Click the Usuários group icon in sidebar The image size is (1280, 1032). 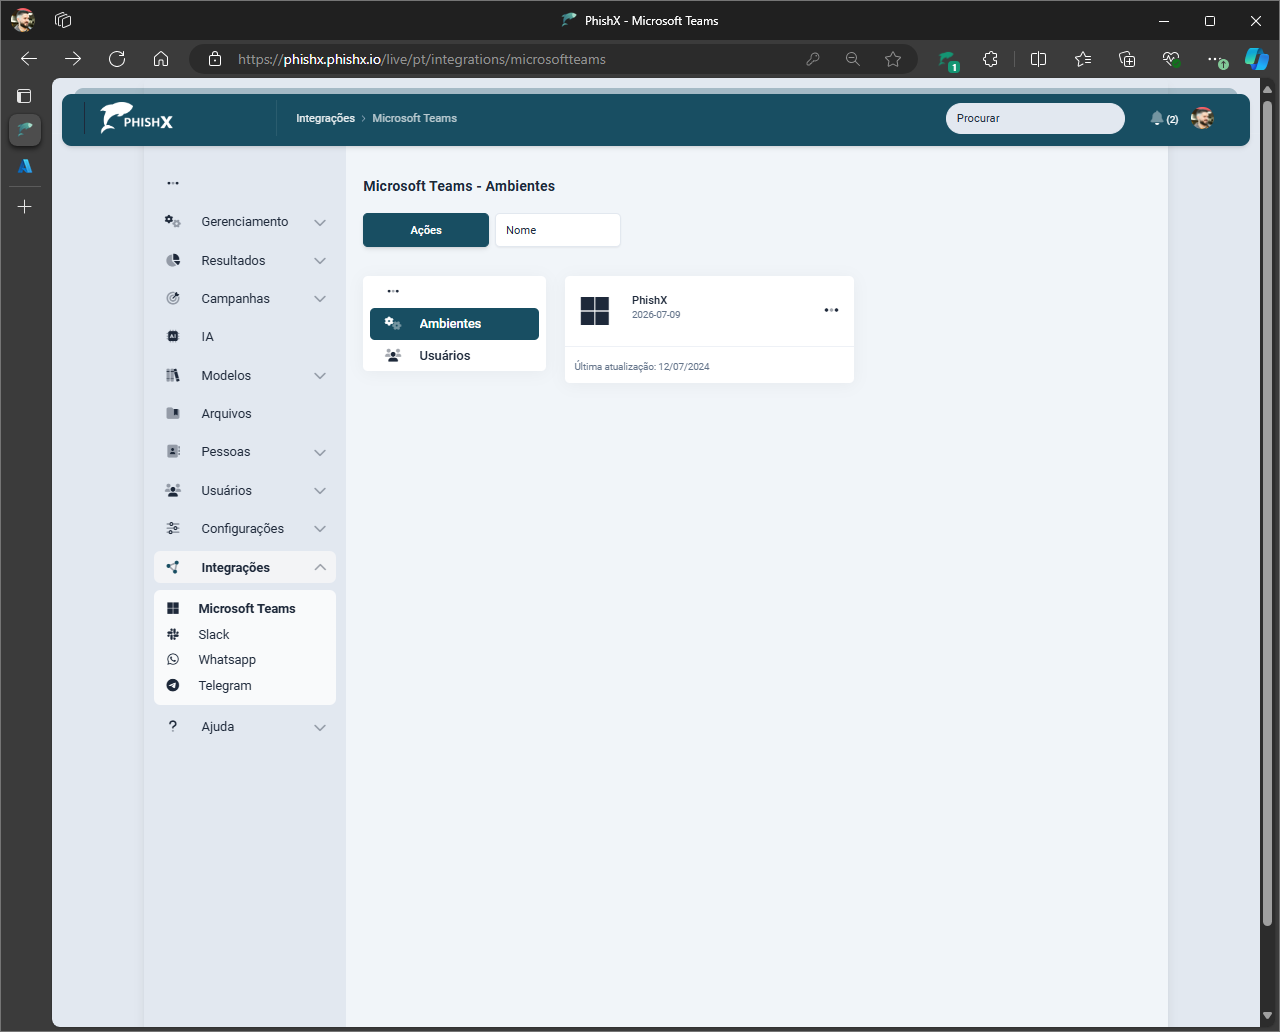(173, 490)
